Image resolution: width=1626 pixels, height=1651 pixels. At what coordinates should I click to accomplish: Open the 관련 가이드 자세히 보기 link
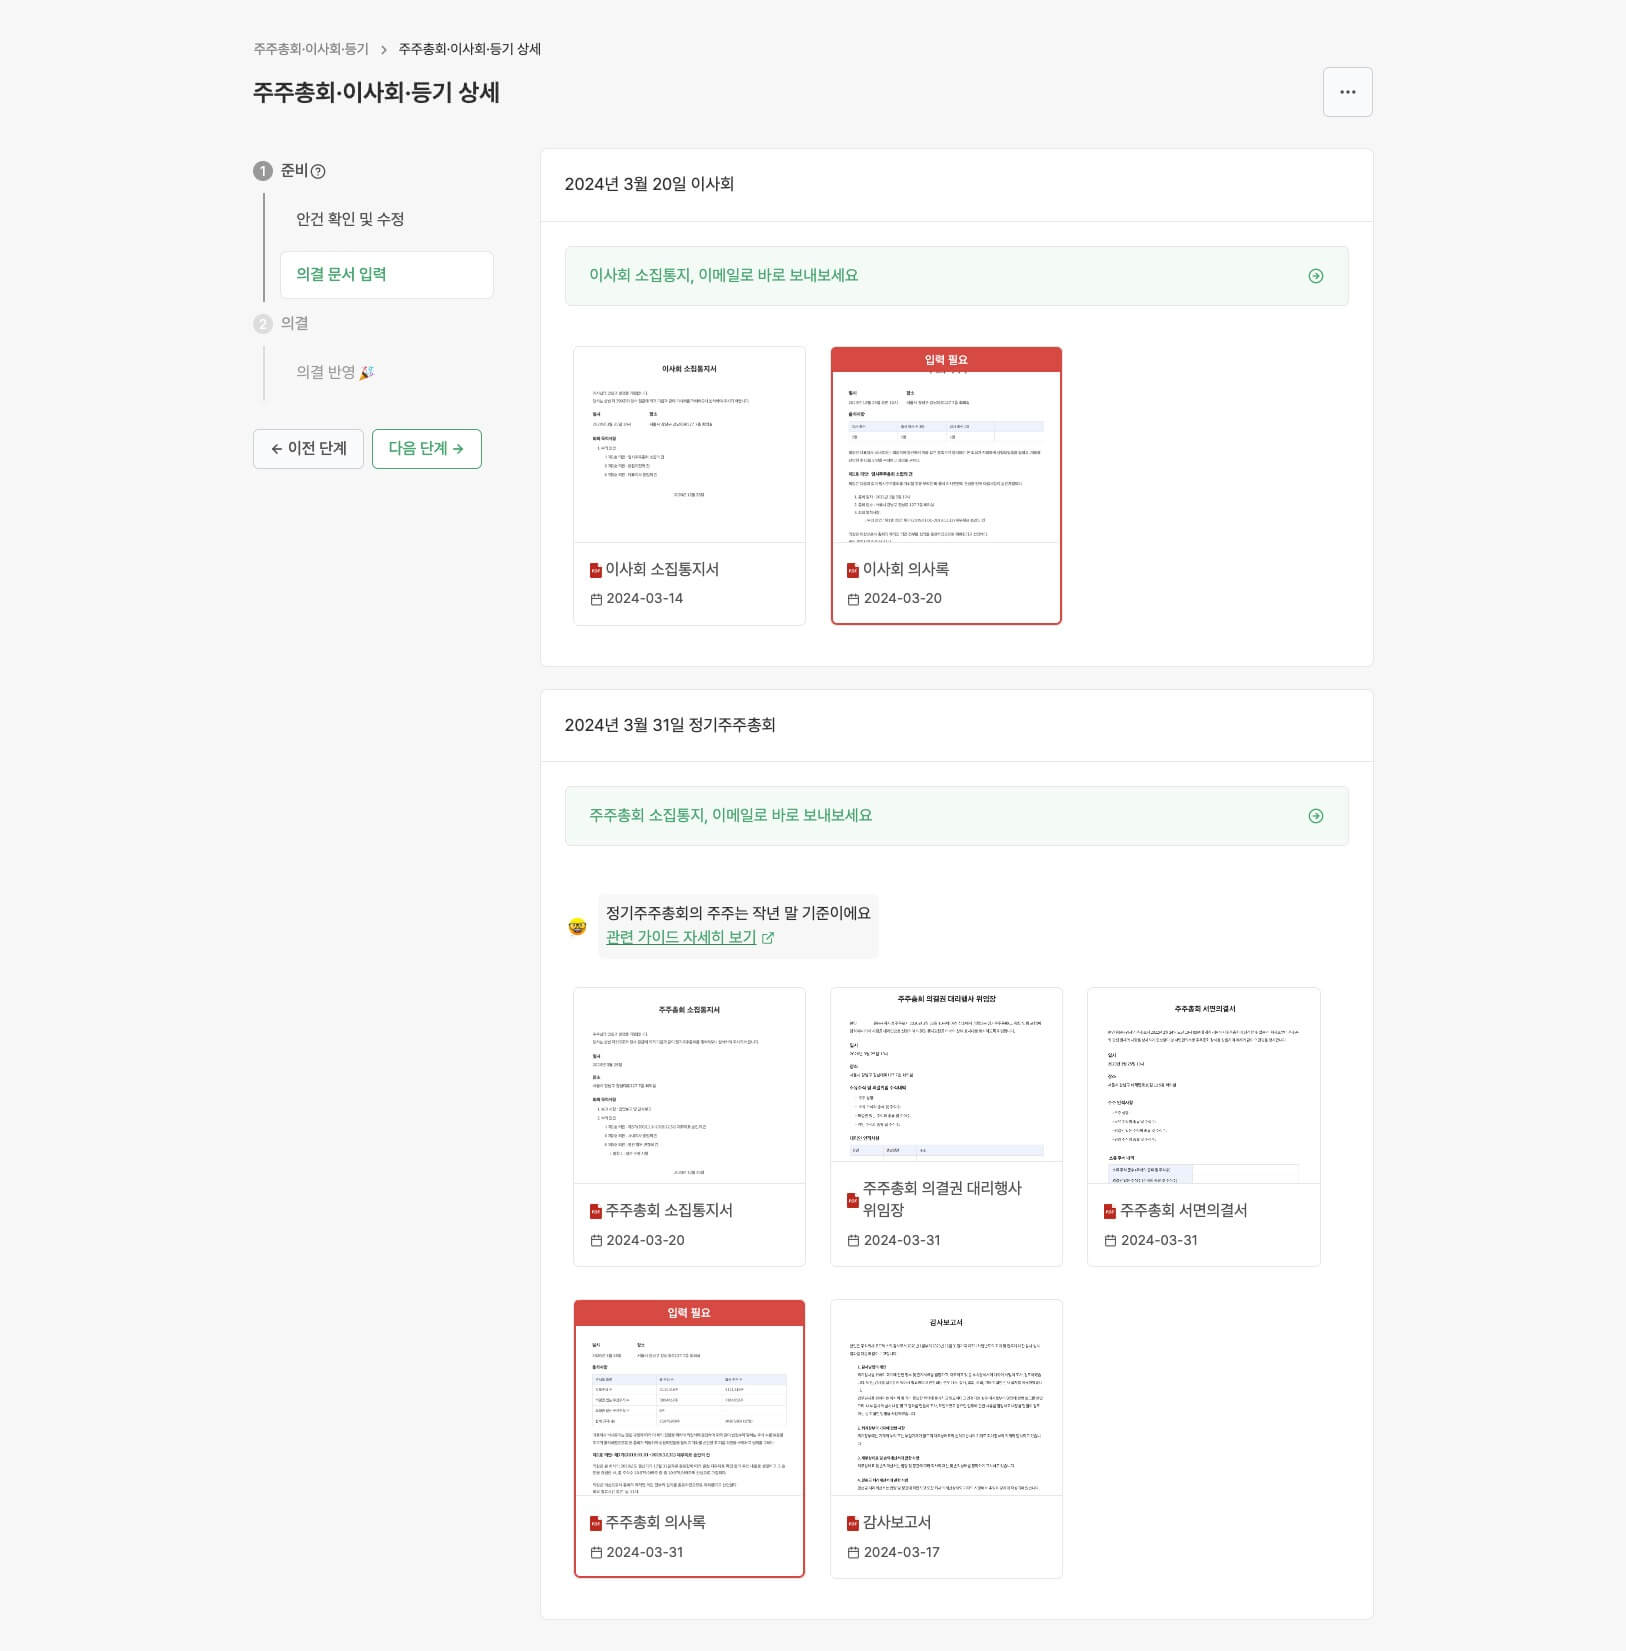click(680, 937)
